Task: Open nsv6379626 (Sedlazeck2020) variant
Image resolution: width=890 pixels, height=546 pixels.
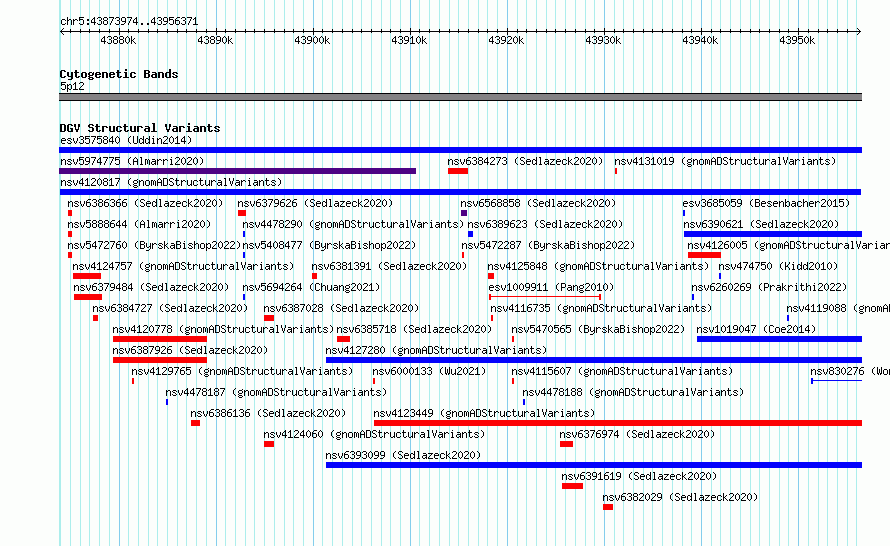Action: click(x=315, y=203)
